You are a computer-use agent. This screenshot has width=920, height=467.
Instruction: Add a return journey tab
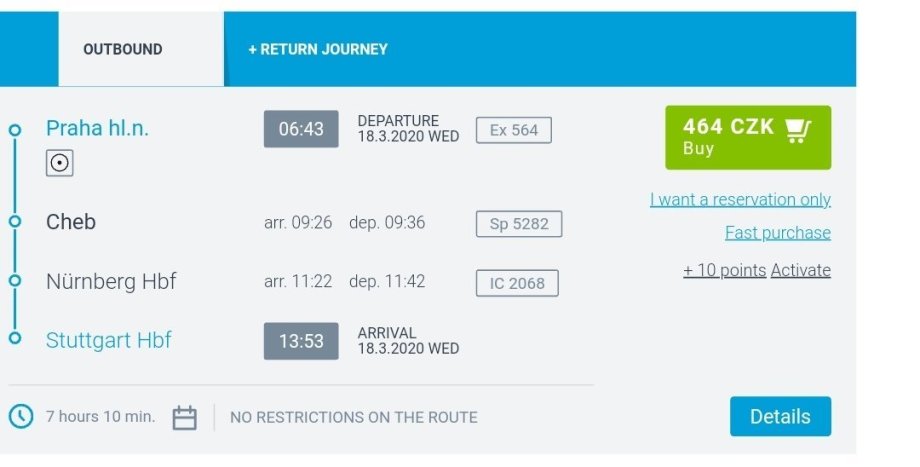[318, 49]
